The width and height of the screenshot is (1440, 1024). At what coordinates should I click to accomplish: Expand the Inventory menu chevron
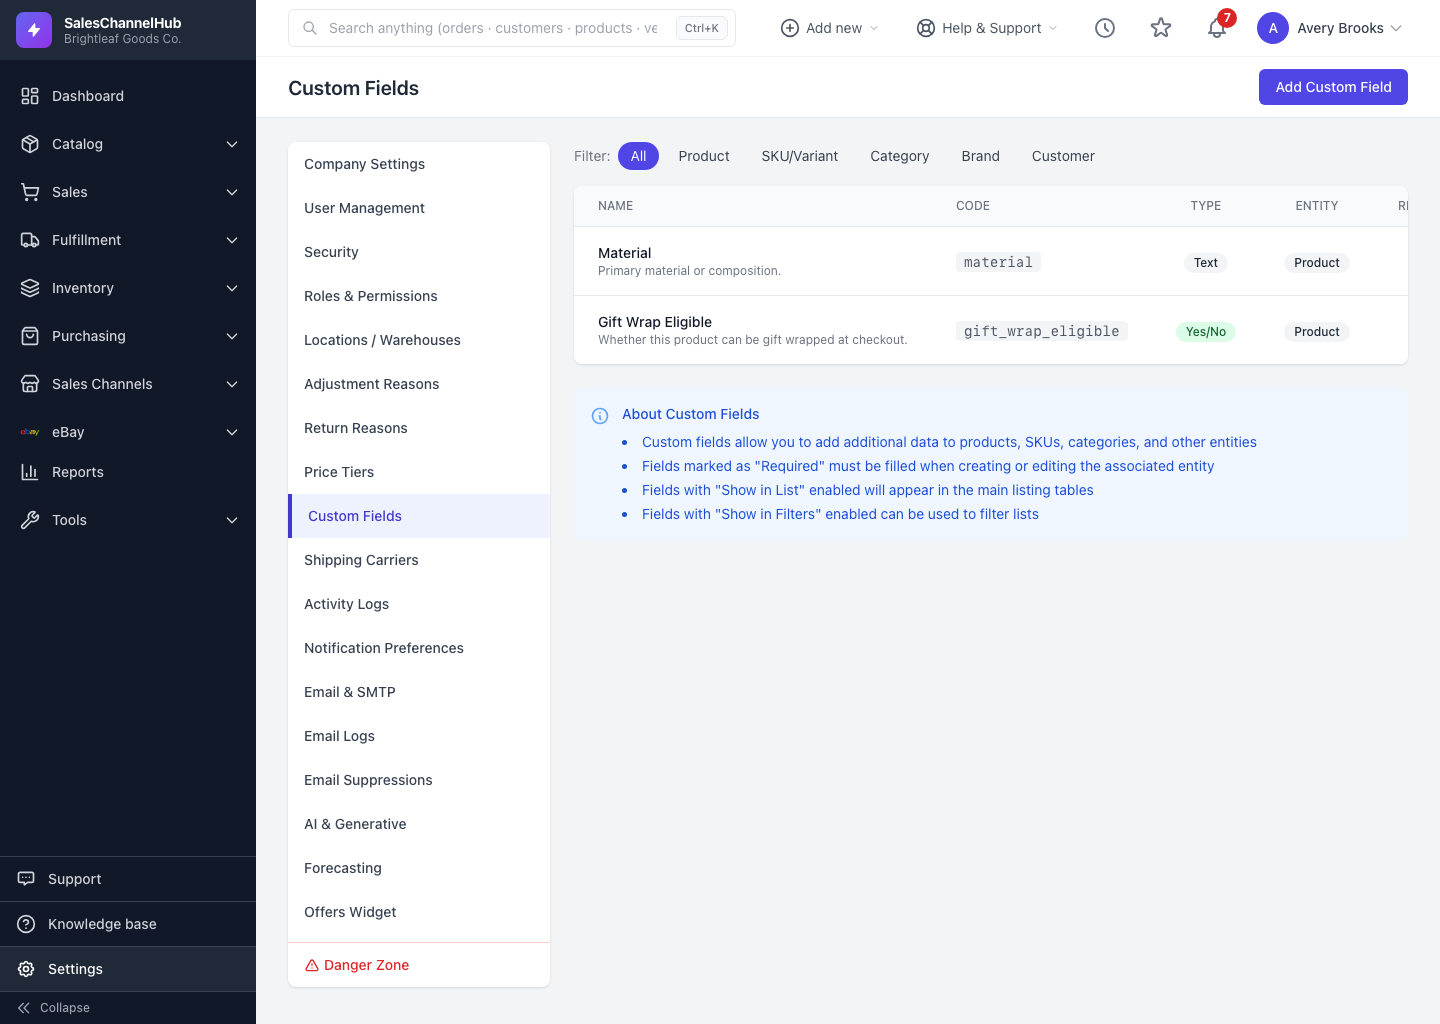pos(232,288)
